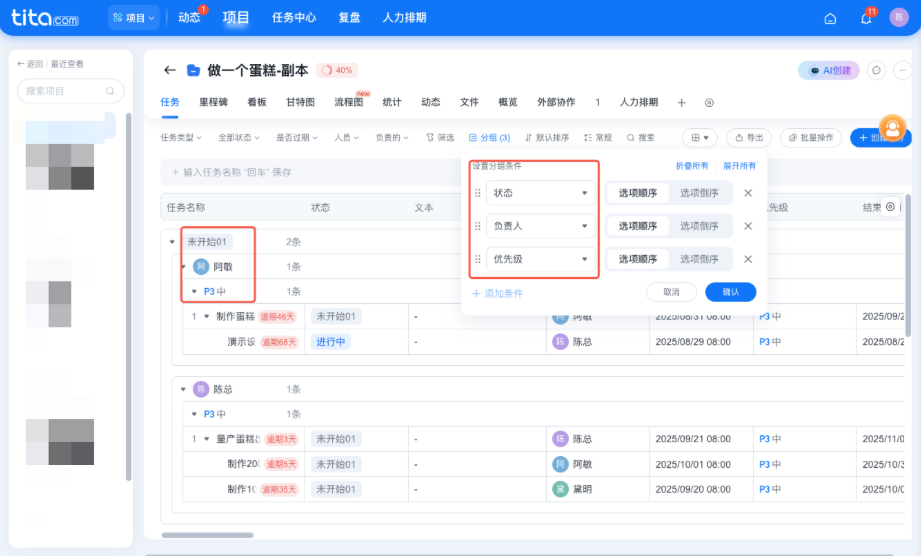Open 分组 (3) grouping tool
Image resolution: width=921 pixels, height=556 pixels.
click(x=489, y=137)
